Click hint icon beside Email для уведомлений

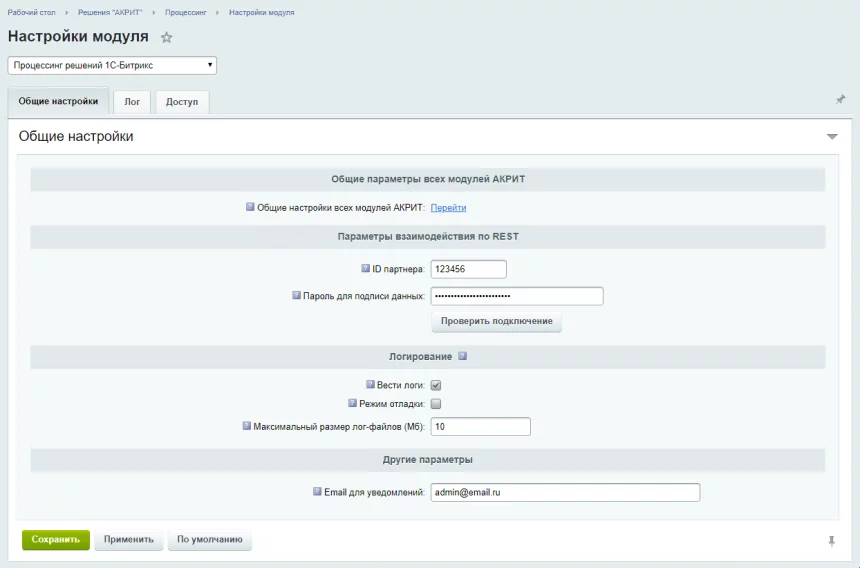317,492
